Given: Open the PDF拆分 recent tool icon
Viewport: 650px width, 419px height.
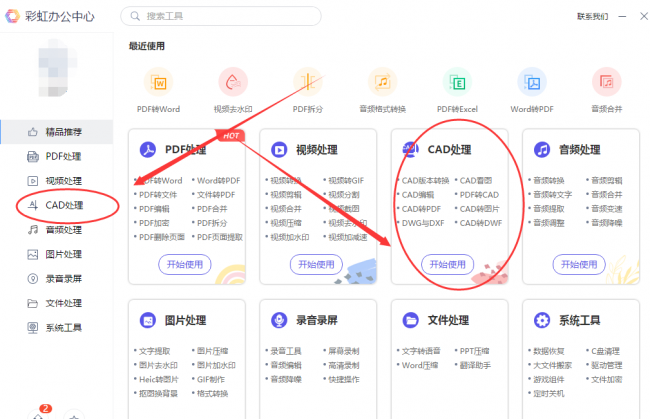Looking at the screenshot, I should pyautogui.click(x=308, y=82).
